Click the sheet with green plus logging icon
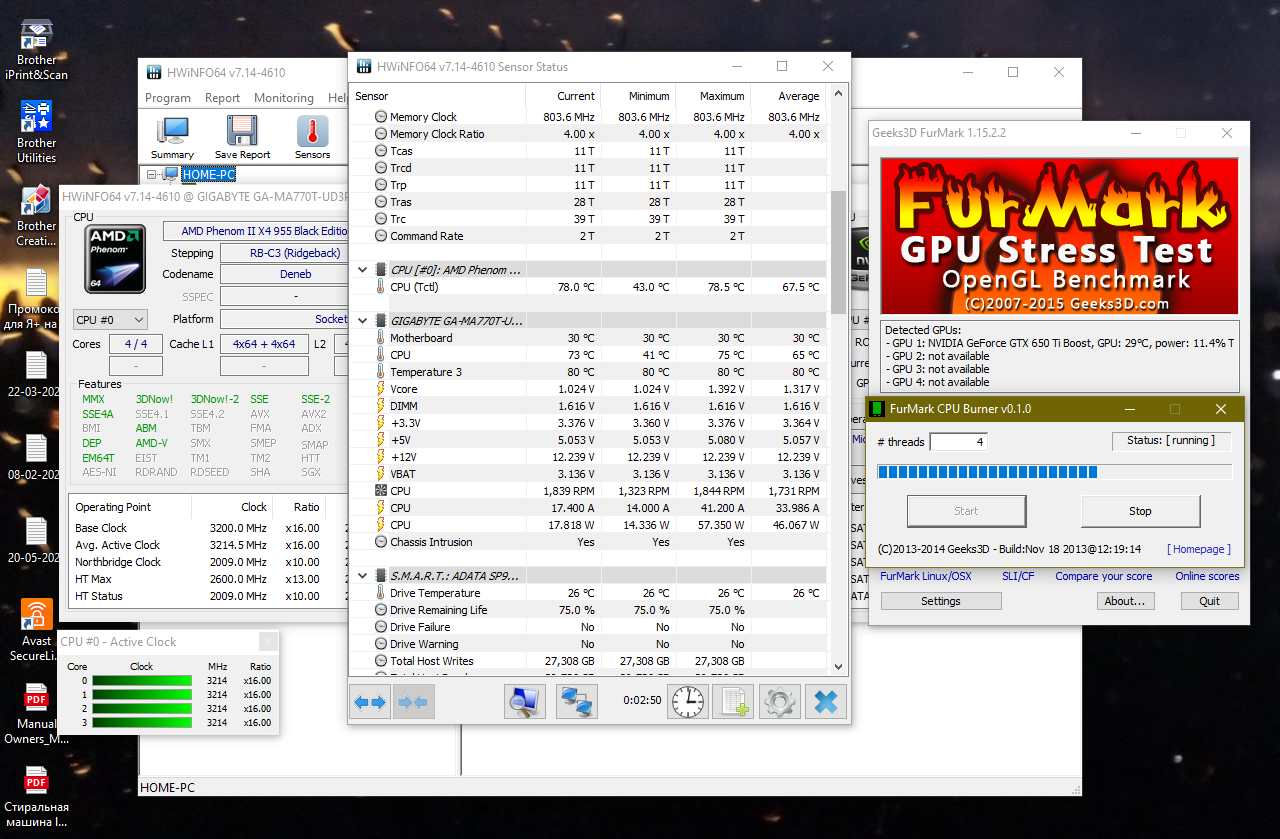 (733, 702)
